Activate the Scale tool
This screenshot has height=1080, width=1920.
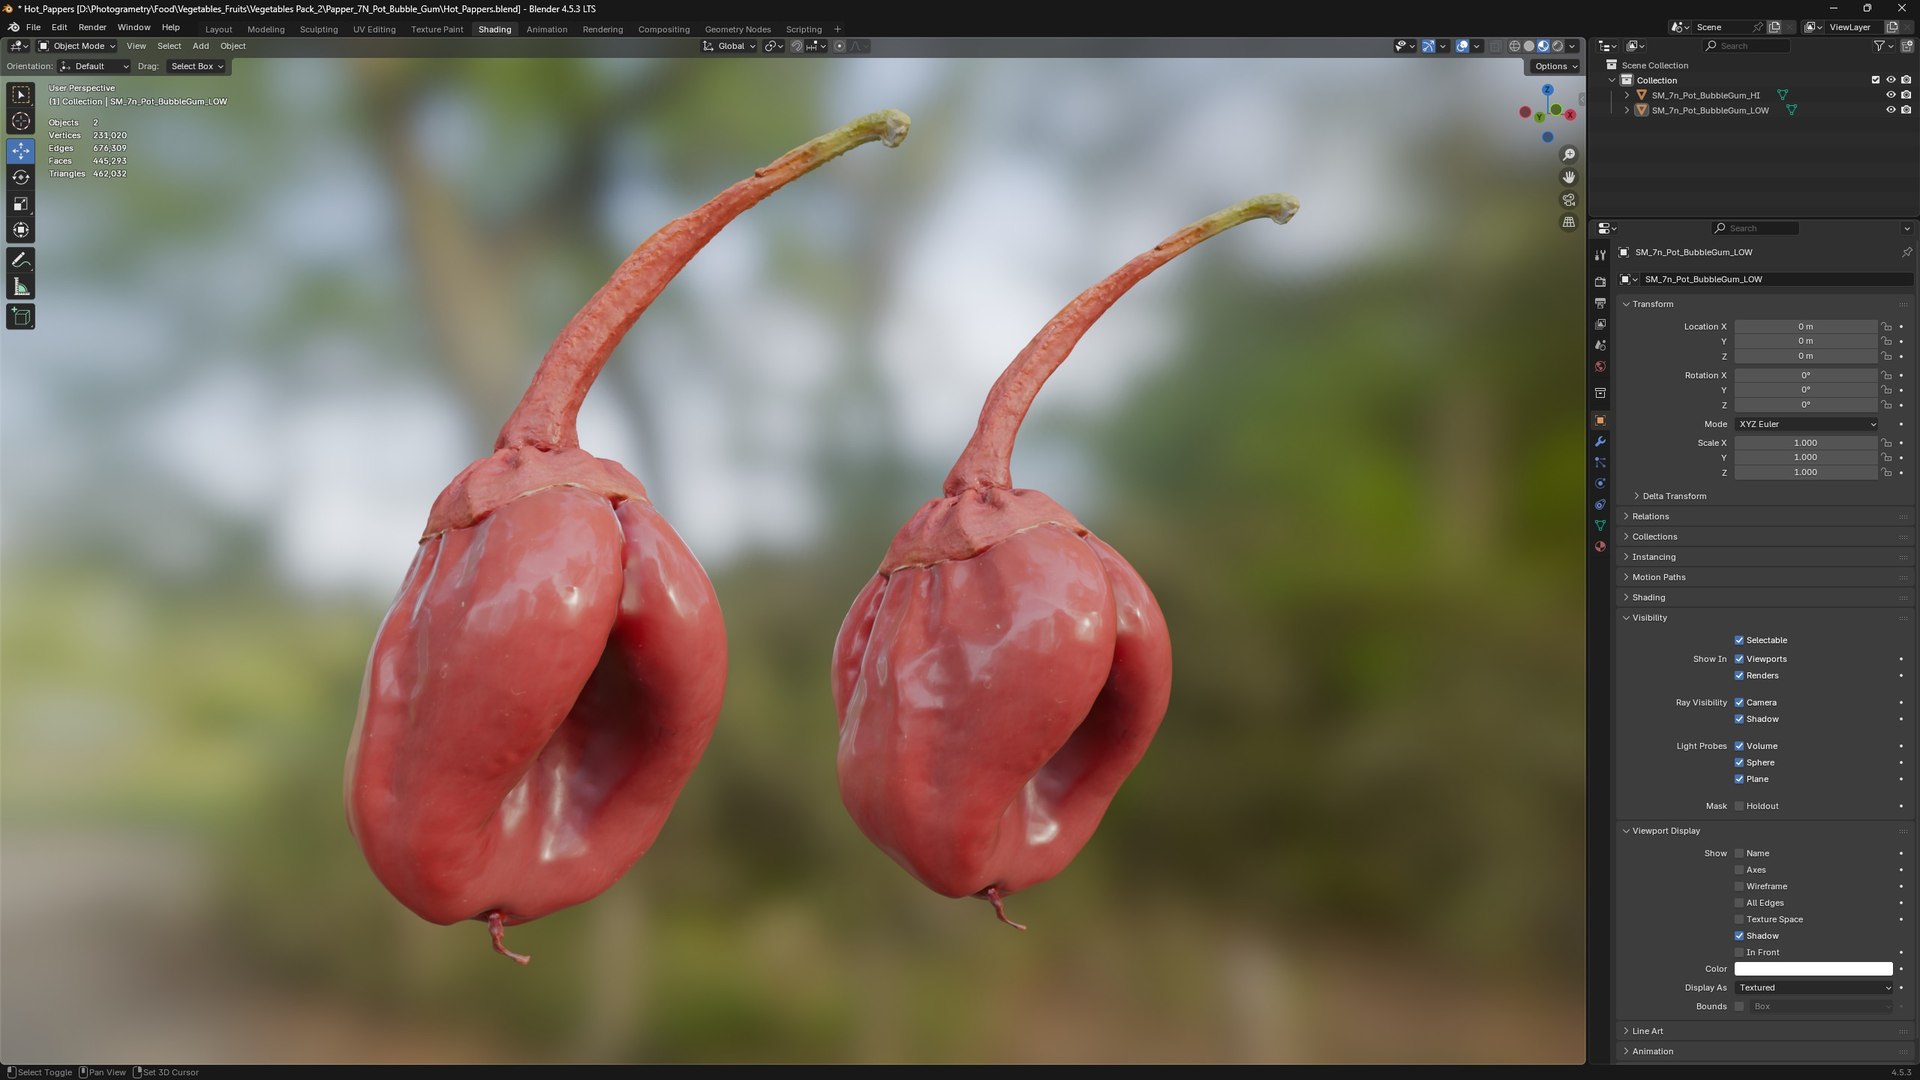click(x=21, y=204)
